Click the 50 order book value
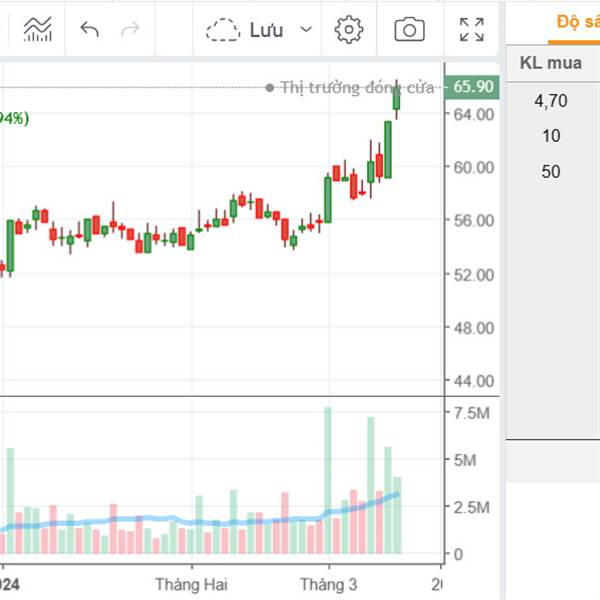Viewport: 600px width, 600px height. coord(551,171)
